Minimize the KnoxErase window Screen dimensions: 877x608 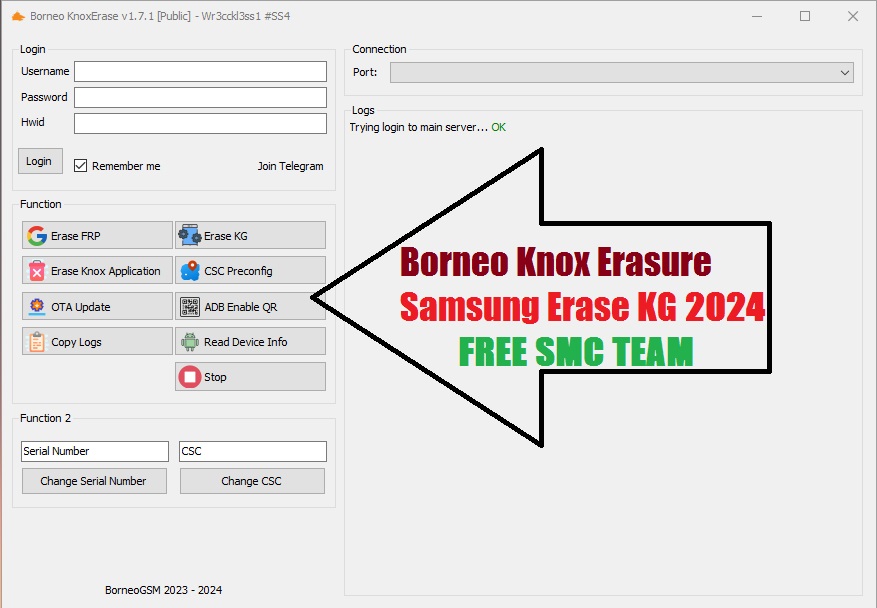point(757,16)
